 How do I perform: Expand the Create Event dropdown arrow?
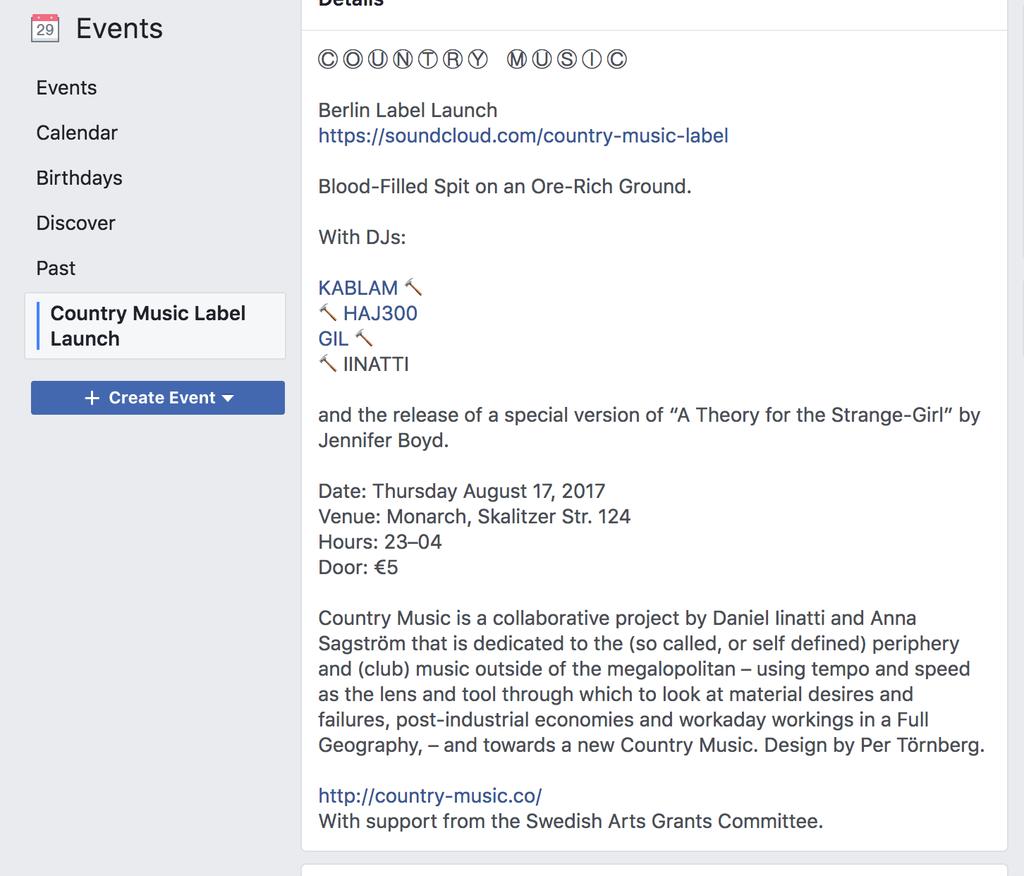point(228,398)
